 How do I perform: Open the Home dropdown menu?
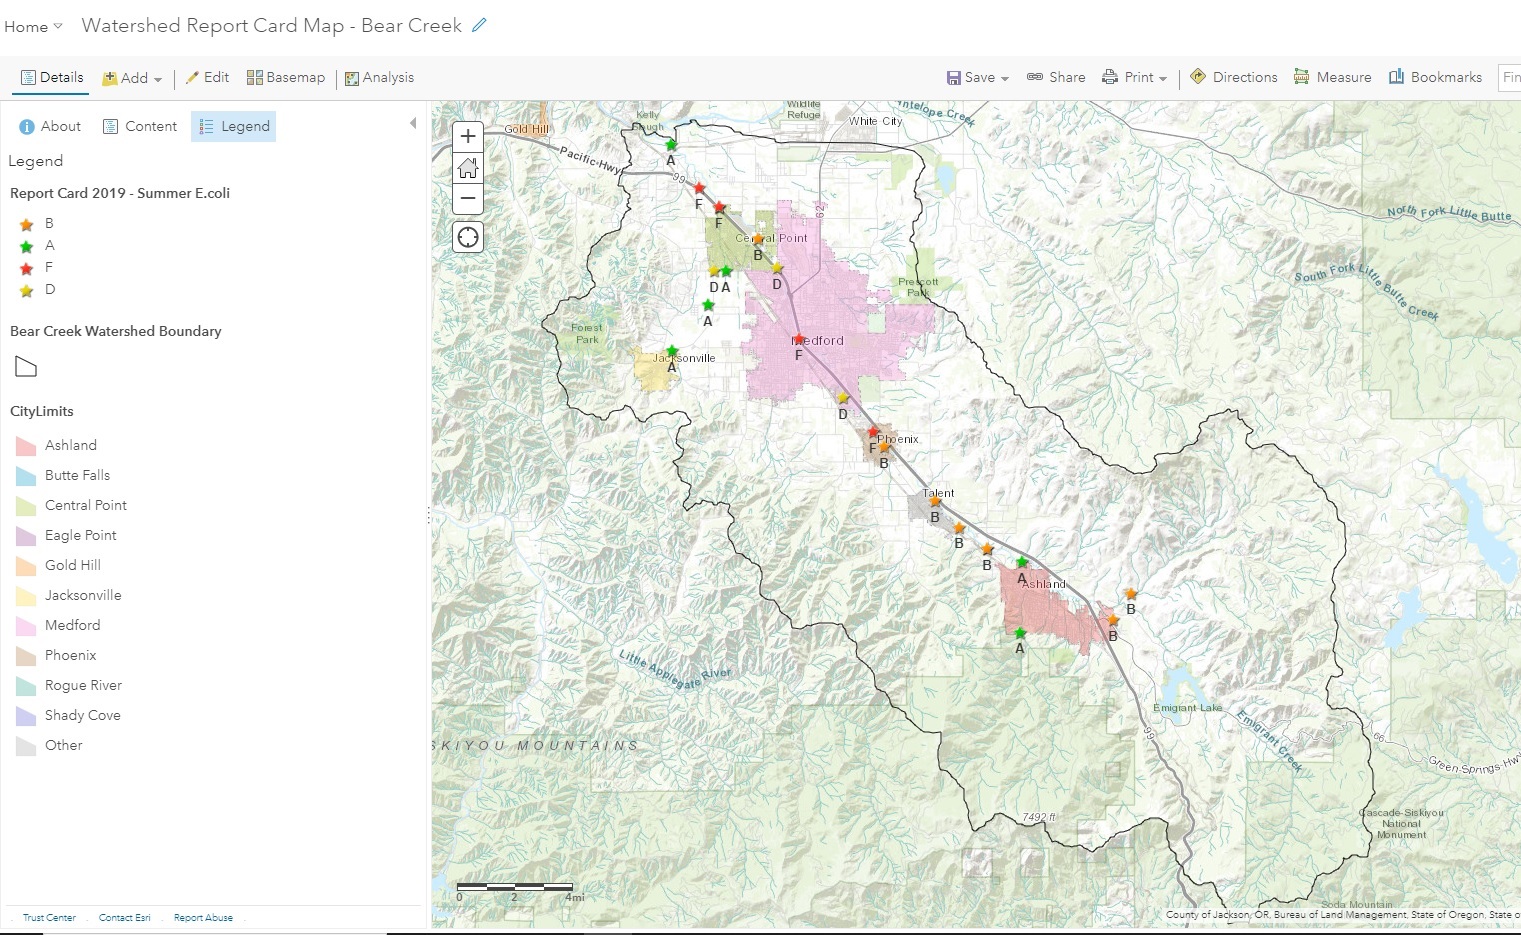33,27
